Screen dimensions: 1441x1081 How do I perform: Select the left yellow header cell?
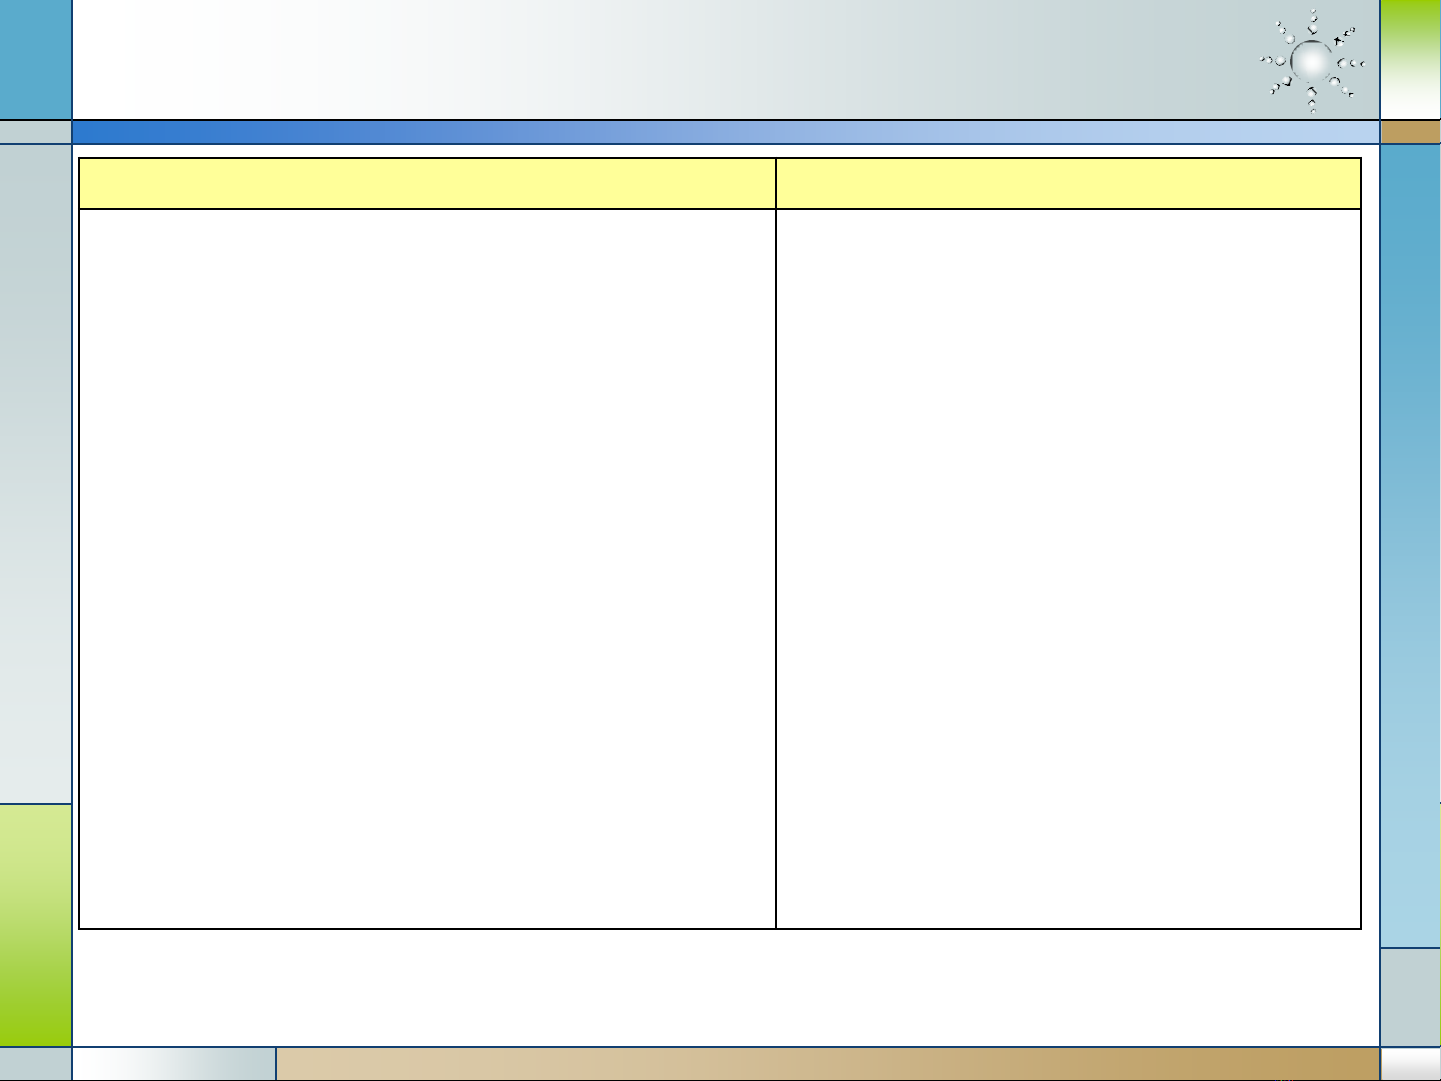[427, 183]
